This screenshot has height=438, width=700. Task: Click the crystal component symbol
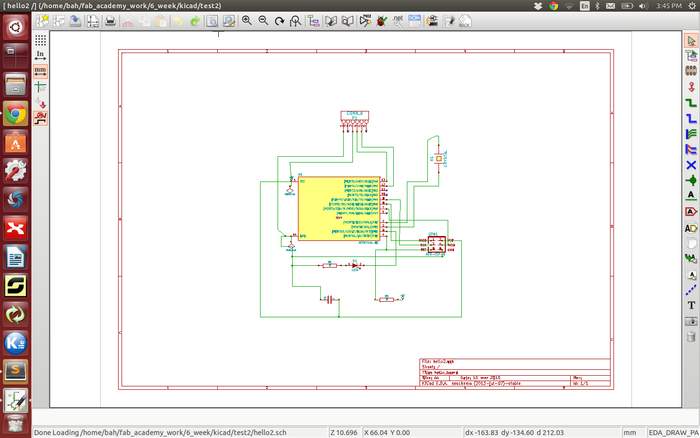tap(439, 159)
